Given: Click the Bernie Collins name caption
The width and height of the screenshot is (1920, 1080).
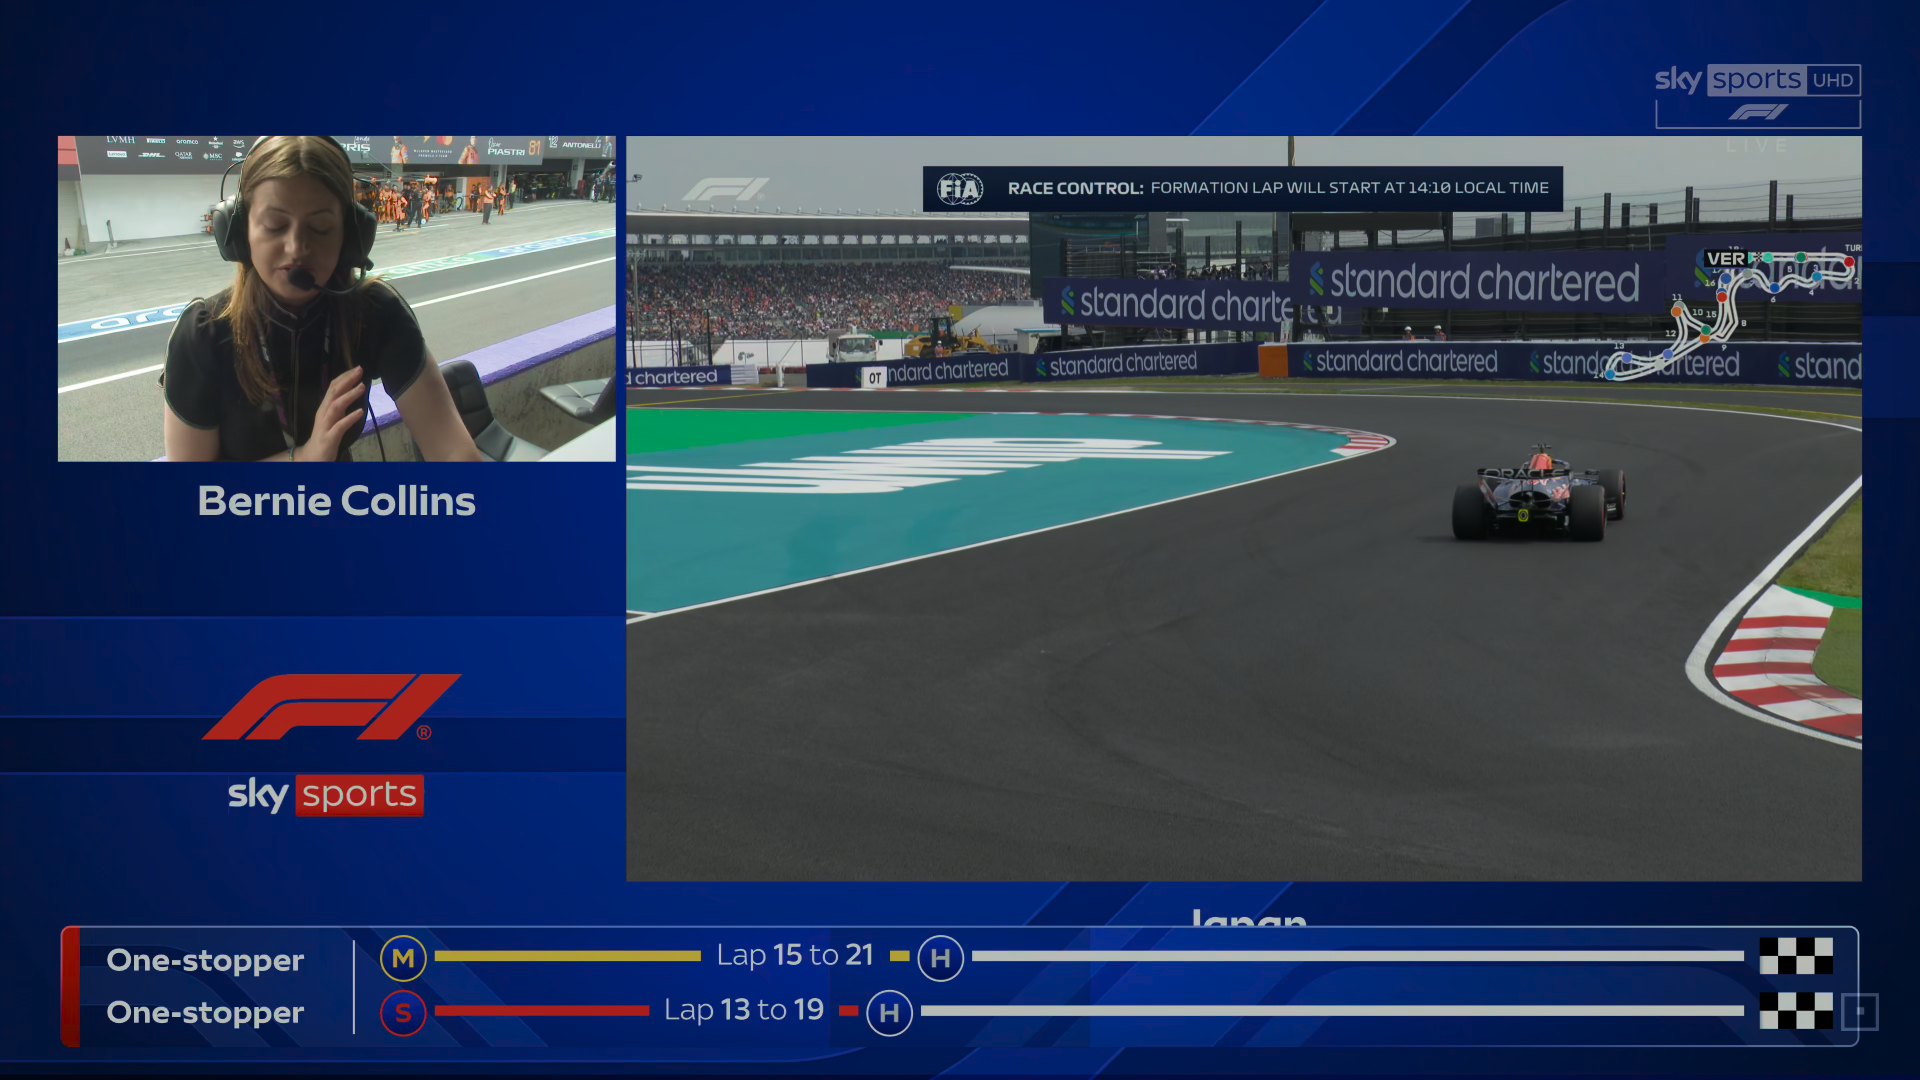Looking at the screenshot, I should [336, 501].
